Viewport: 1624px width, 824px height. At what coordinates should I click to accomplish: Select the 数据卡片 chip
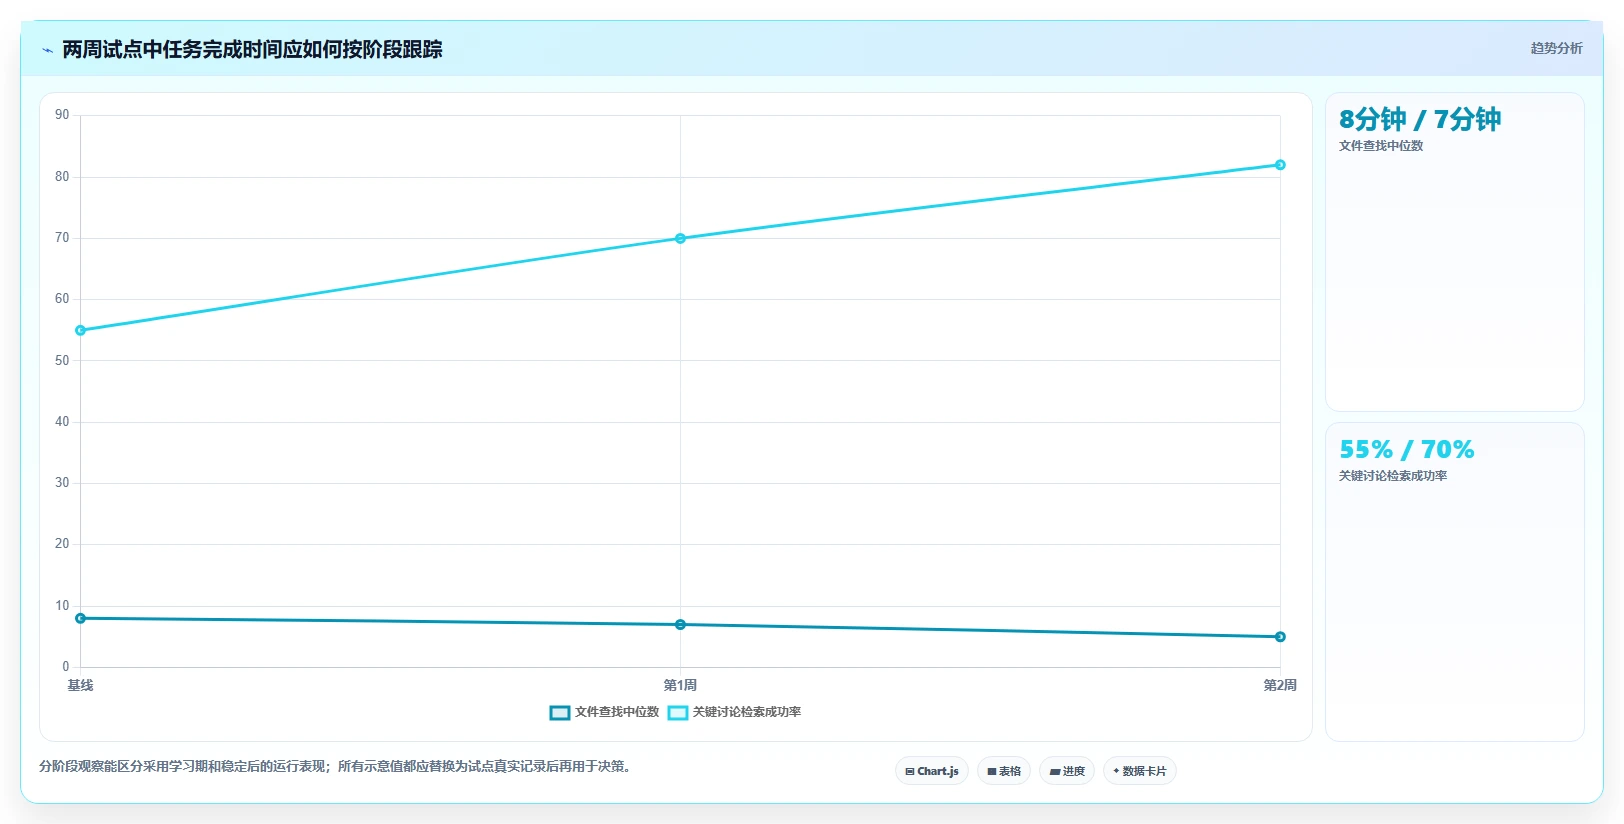pos(1140,771)
